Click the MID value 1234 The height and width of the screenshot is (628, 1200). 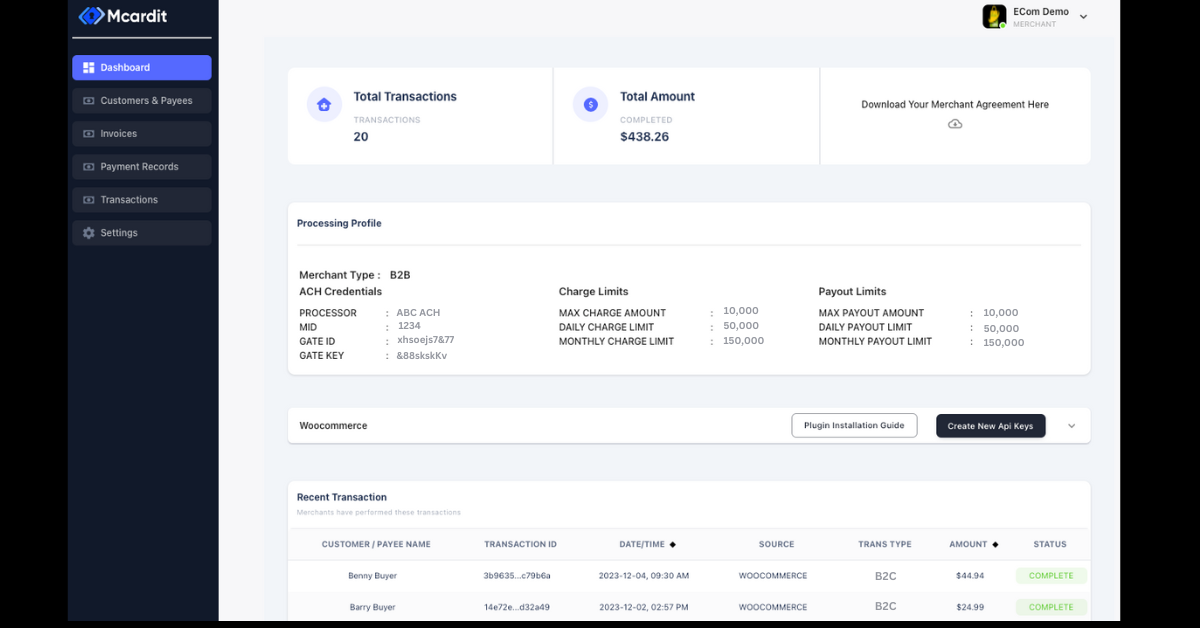pyautogui.click(x=409, y=326)
